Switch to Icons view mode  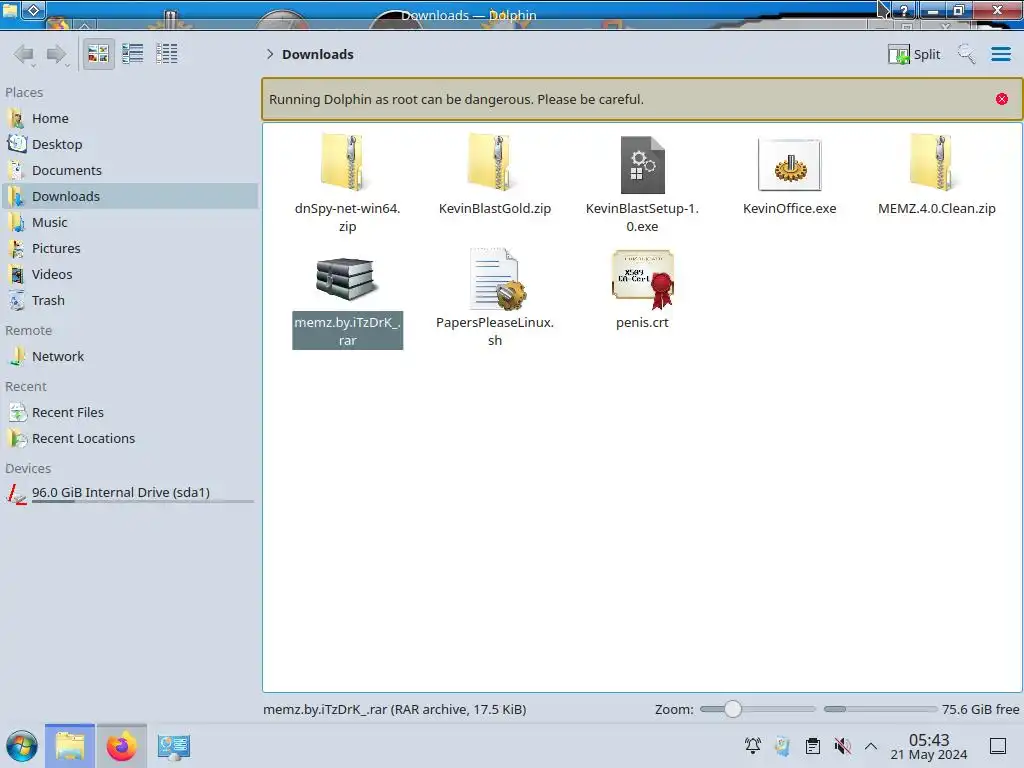(99, 54)
